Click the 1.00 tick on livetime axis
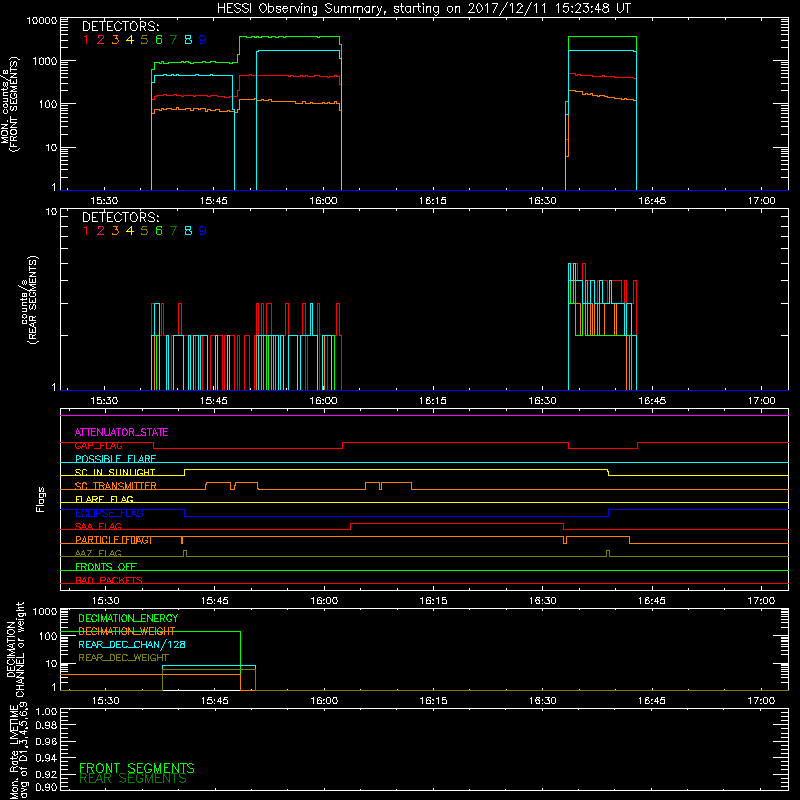The image size is (800, 800). click(46, 712)
